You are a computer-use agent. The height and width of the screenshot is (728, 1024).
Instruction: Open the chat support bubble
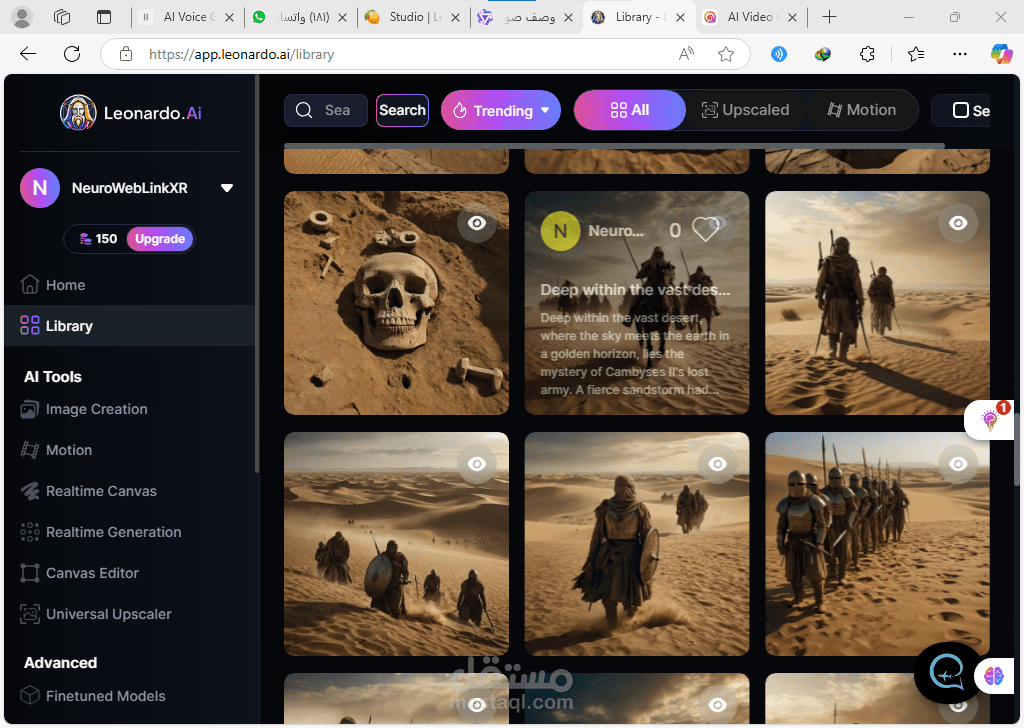[947, 673]
